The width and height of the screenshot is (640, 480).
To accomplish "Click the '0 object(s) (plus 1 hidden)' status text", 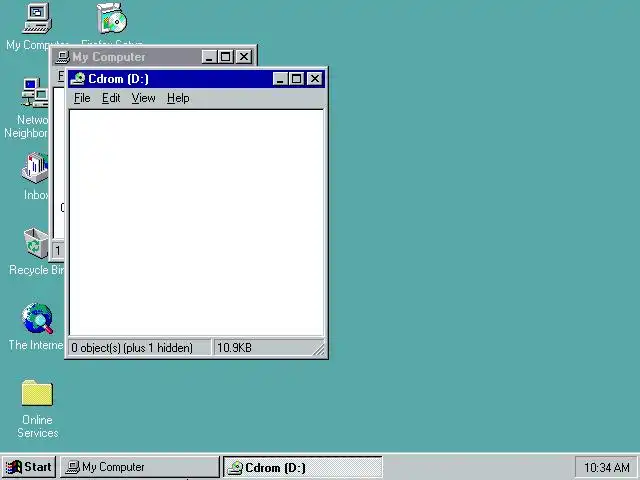I will (132, 348).
